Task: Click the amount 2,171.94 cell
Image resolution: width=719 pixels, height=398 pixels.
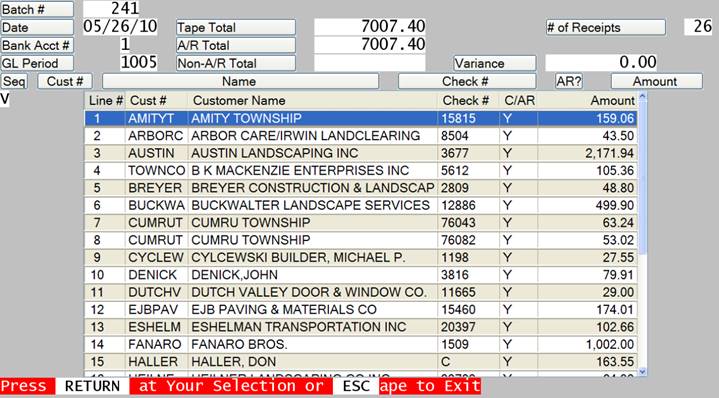Action: 587,153
